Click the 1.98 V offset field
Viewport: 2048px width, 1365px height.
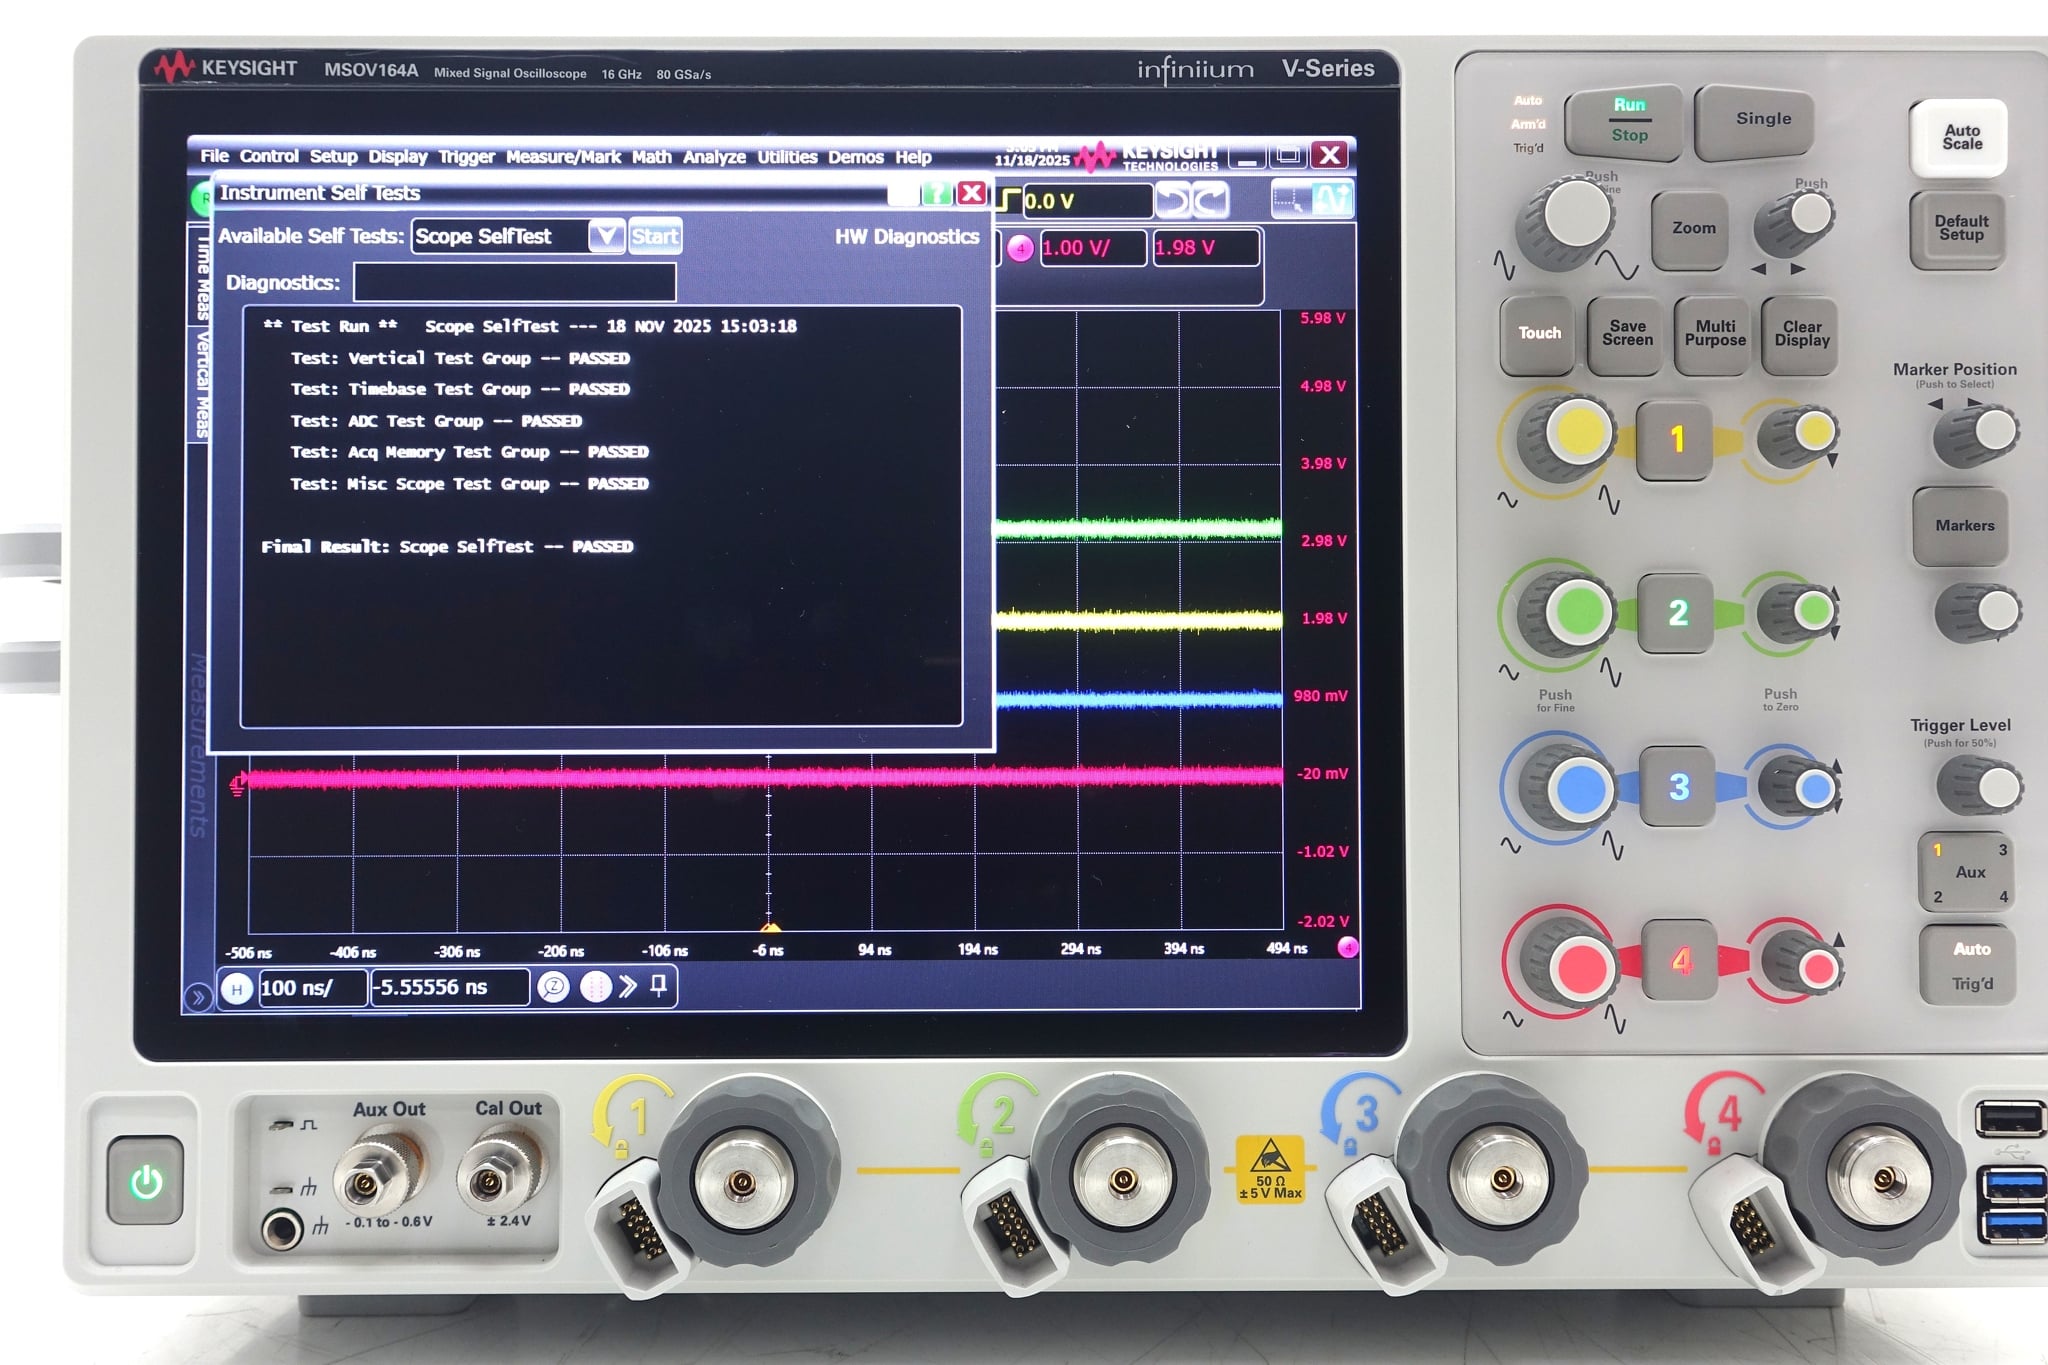1205,248
